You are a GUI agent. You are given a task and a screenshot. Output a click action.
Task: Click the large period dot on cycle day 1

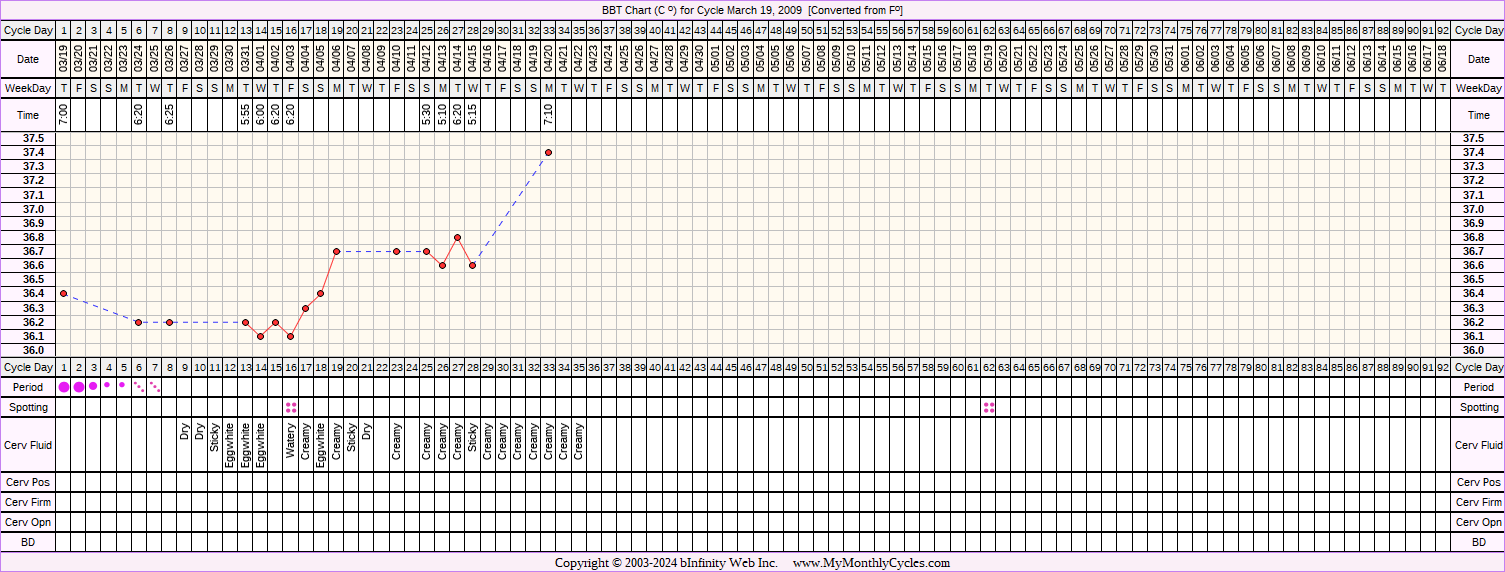coord(64,387)
